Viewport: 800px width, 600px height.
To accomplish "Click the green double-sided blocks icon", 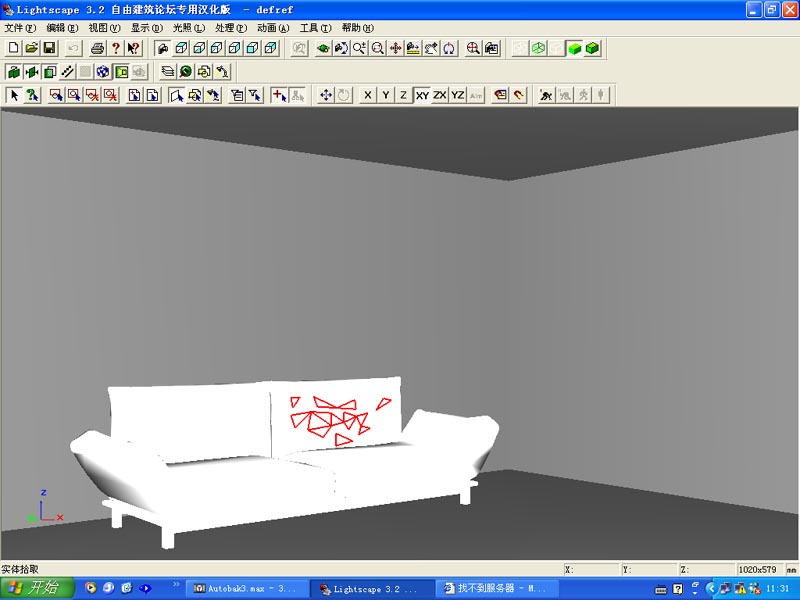I will [x=14, y=71].
